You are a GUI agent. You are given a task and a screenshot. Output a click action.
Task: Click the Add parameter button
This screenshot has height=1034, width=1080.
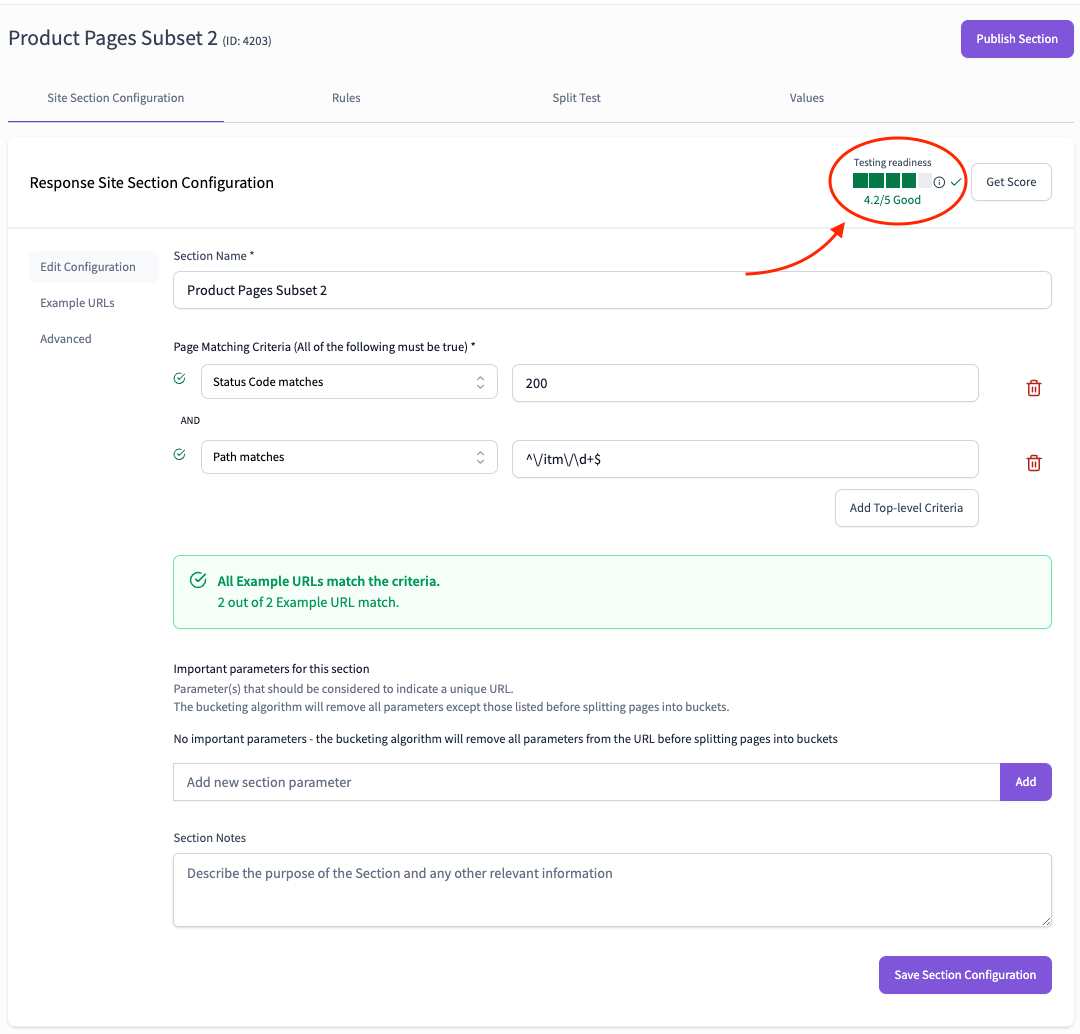click(x=1026, y=781)
